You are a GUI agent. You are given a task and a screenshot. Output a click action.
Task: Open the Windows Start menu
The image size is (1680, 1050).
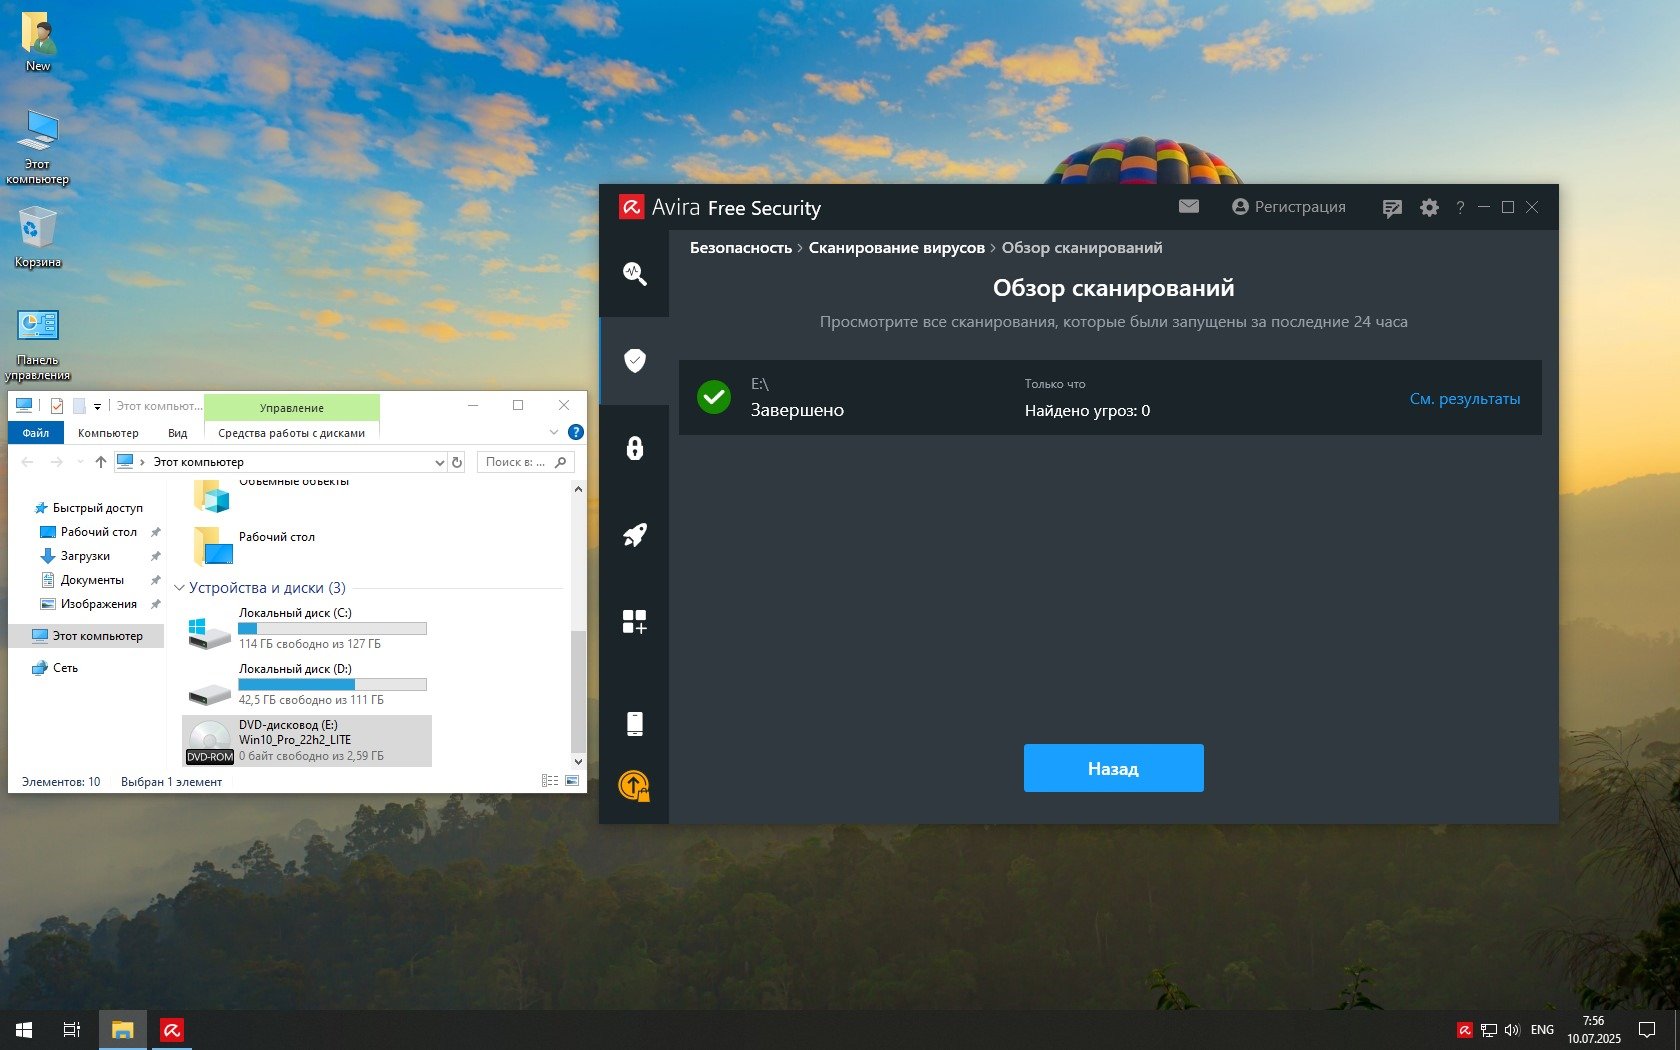pyautogui.click(x=24, y=1030)
